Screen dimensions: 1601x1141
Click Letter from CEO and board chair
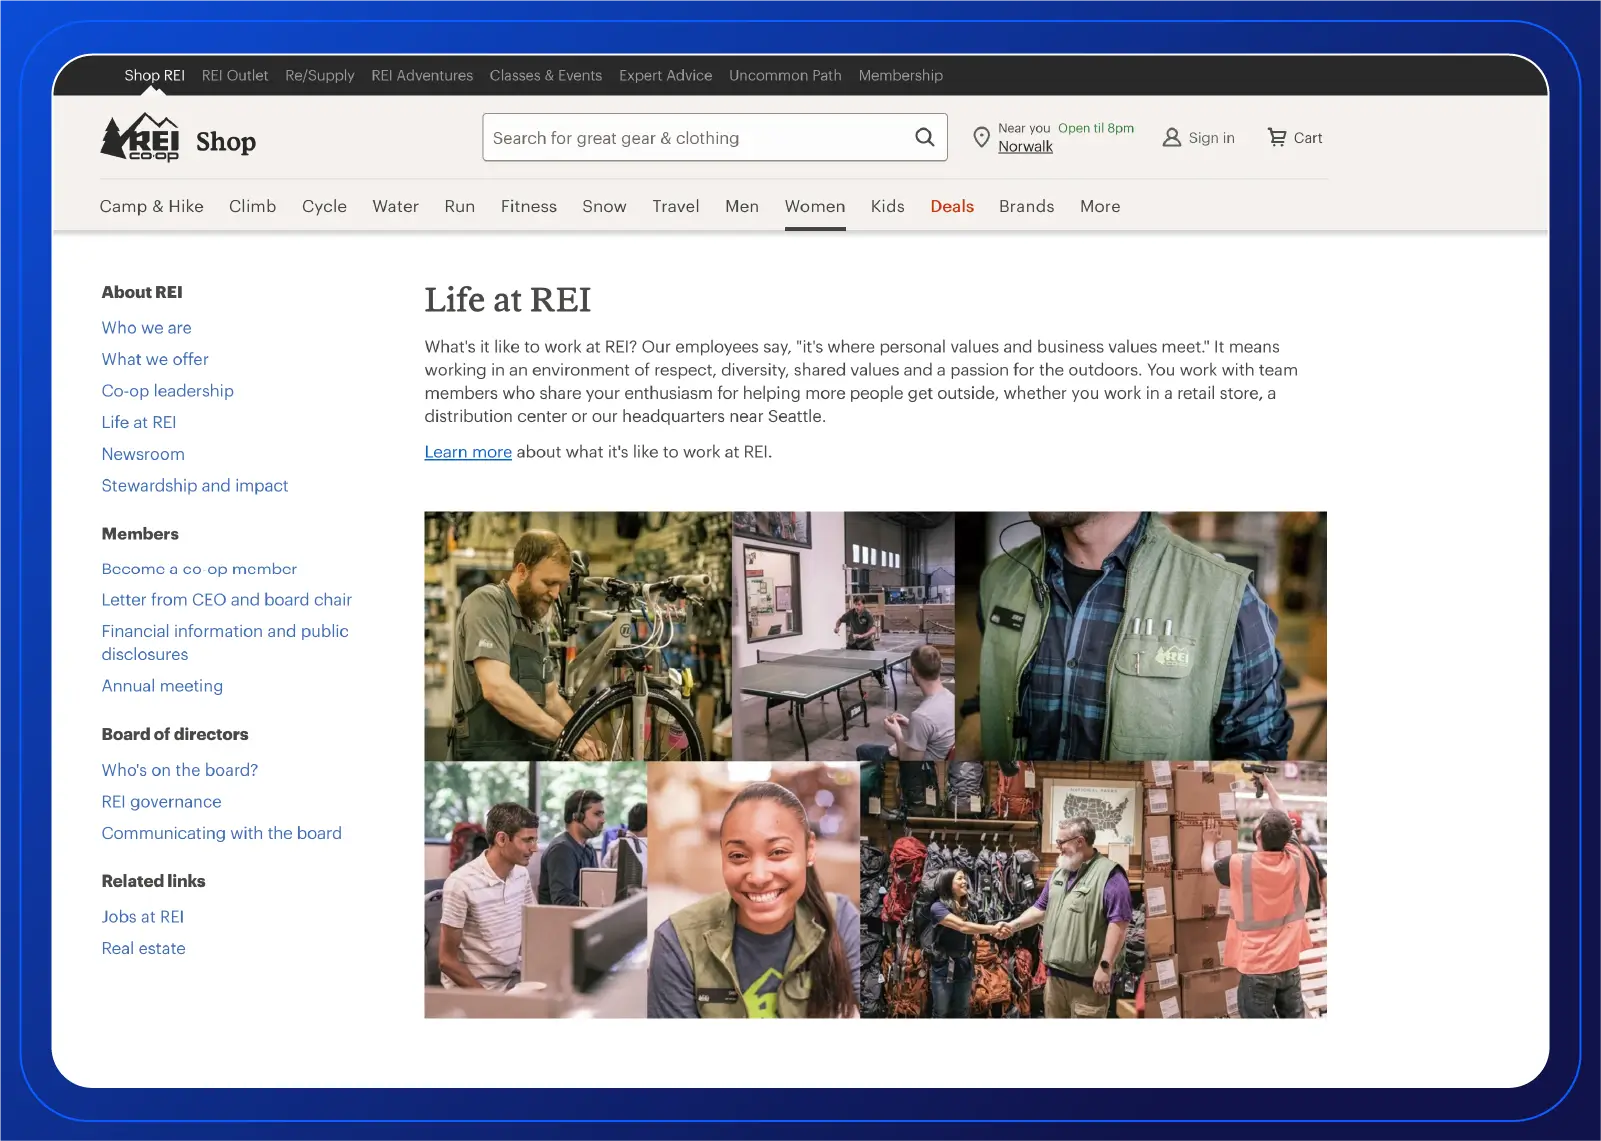tap(226, 599)
